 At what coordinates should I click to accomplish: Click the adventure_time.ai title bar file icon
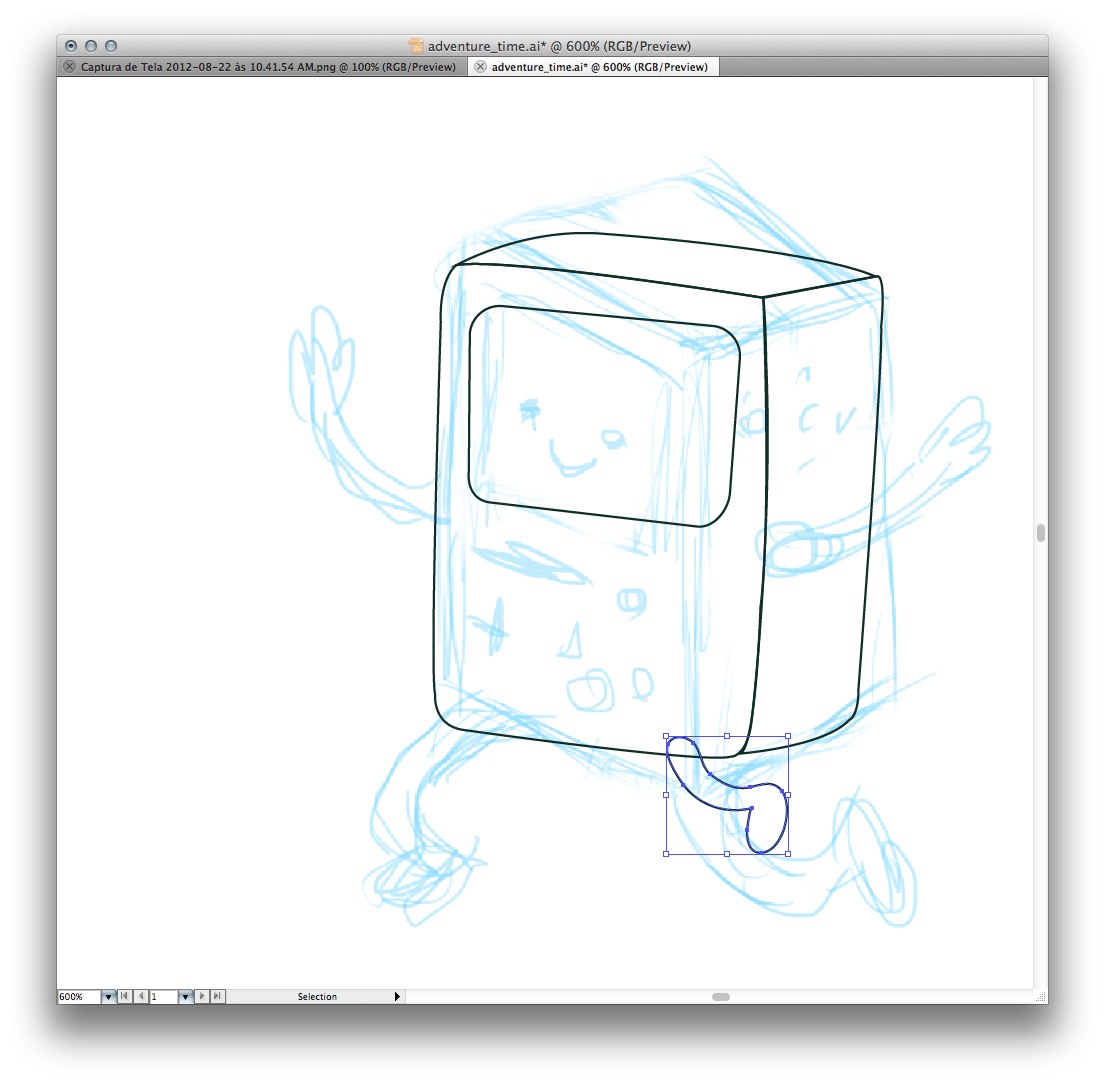[417, 46]
